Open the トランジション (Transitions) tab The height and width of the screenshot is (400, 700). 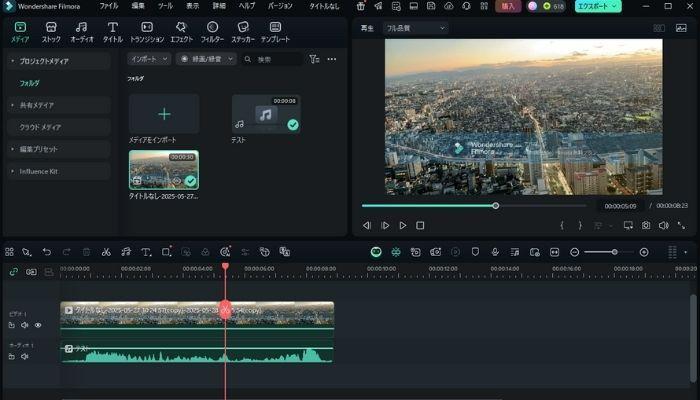tap(147, 31)
